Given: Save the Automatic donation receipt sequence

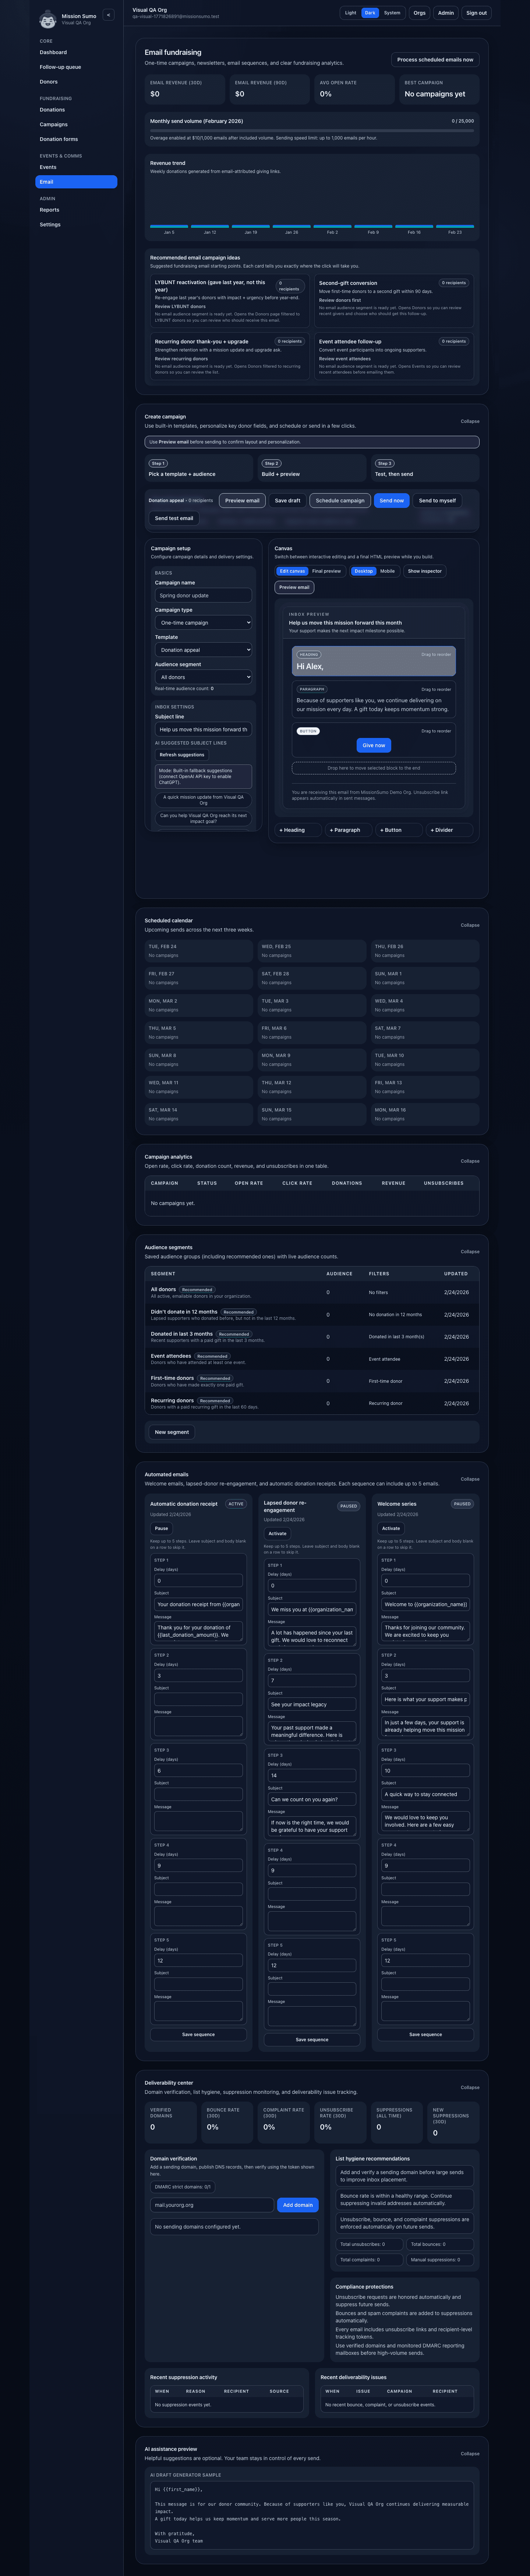Looking at the screenshot, I should pyautogui.click(x=198, y=2034).
